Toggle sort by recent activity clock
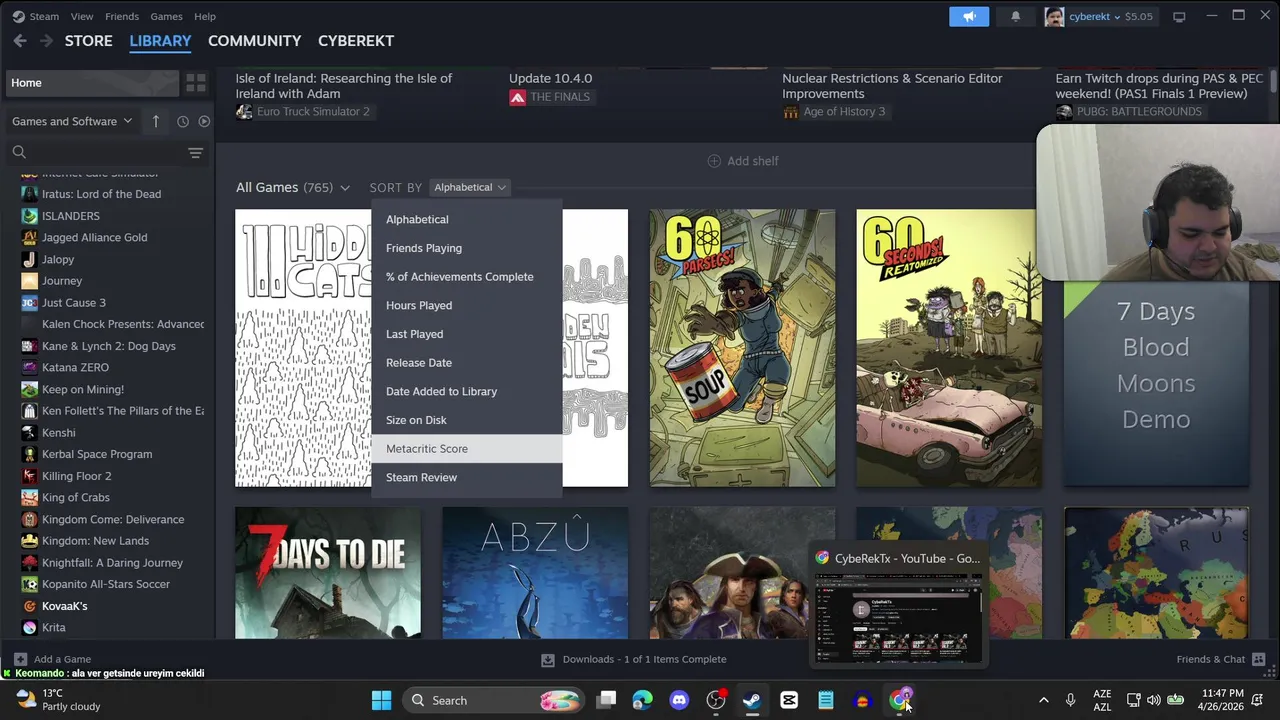 point(183,121)
